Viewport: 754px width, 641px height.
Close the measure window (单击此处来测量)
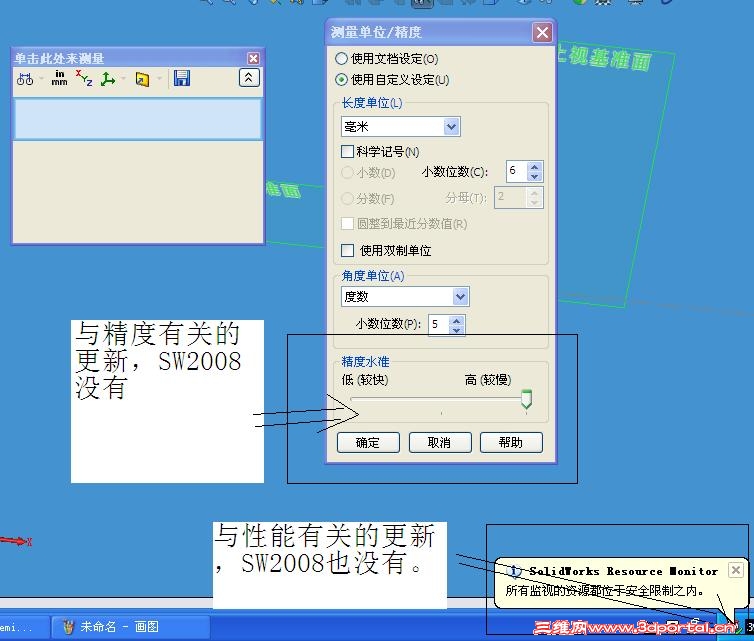pyautogui.click(x=253, y=59)
